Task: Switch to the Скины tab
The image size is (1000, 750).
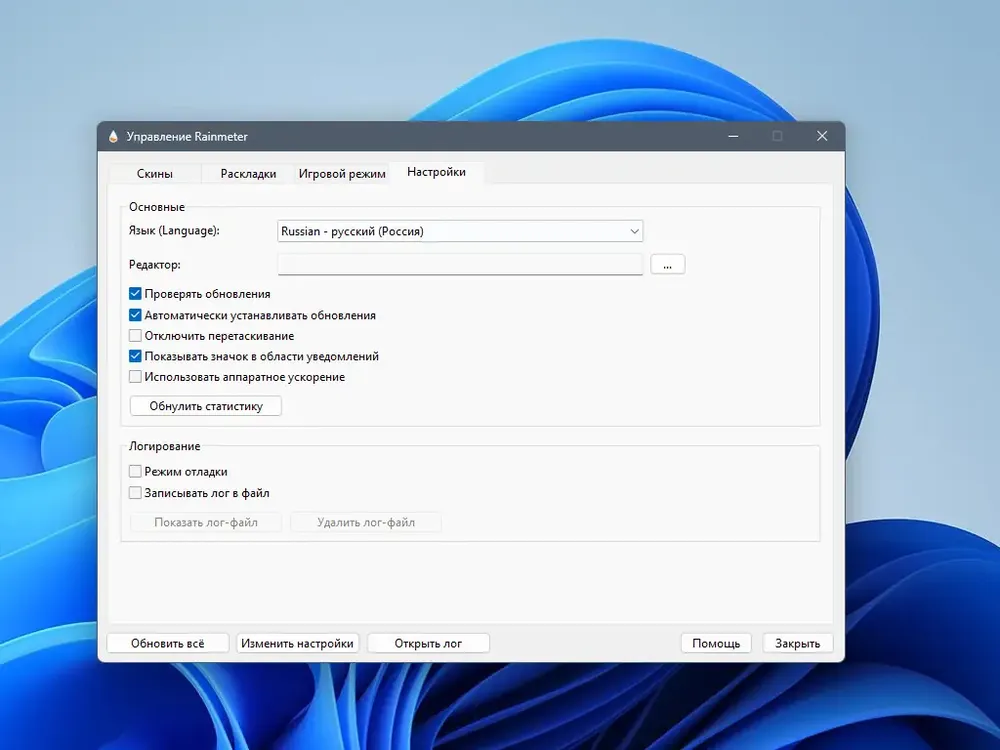Action: tap(155, 173)
